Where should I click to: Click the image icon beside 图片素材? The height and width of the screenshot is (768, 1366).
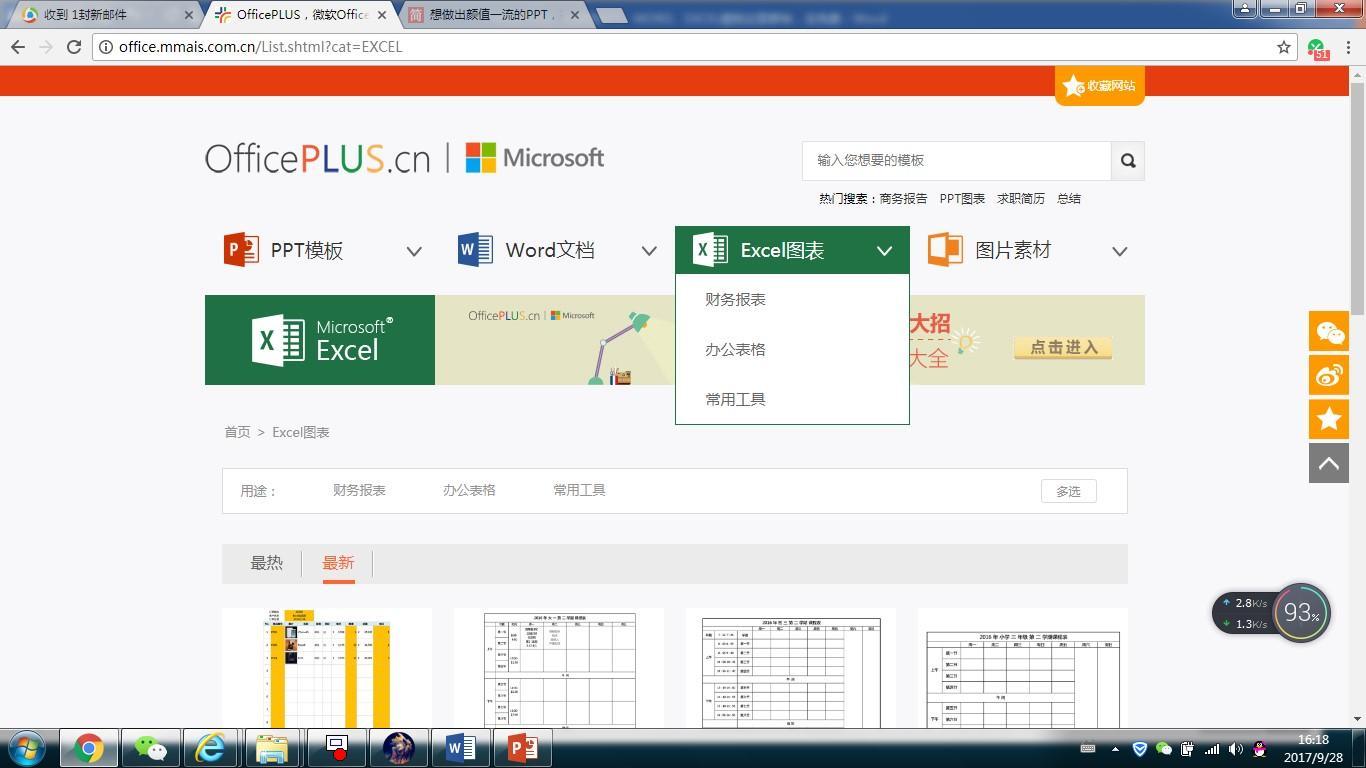coord(945,249)
